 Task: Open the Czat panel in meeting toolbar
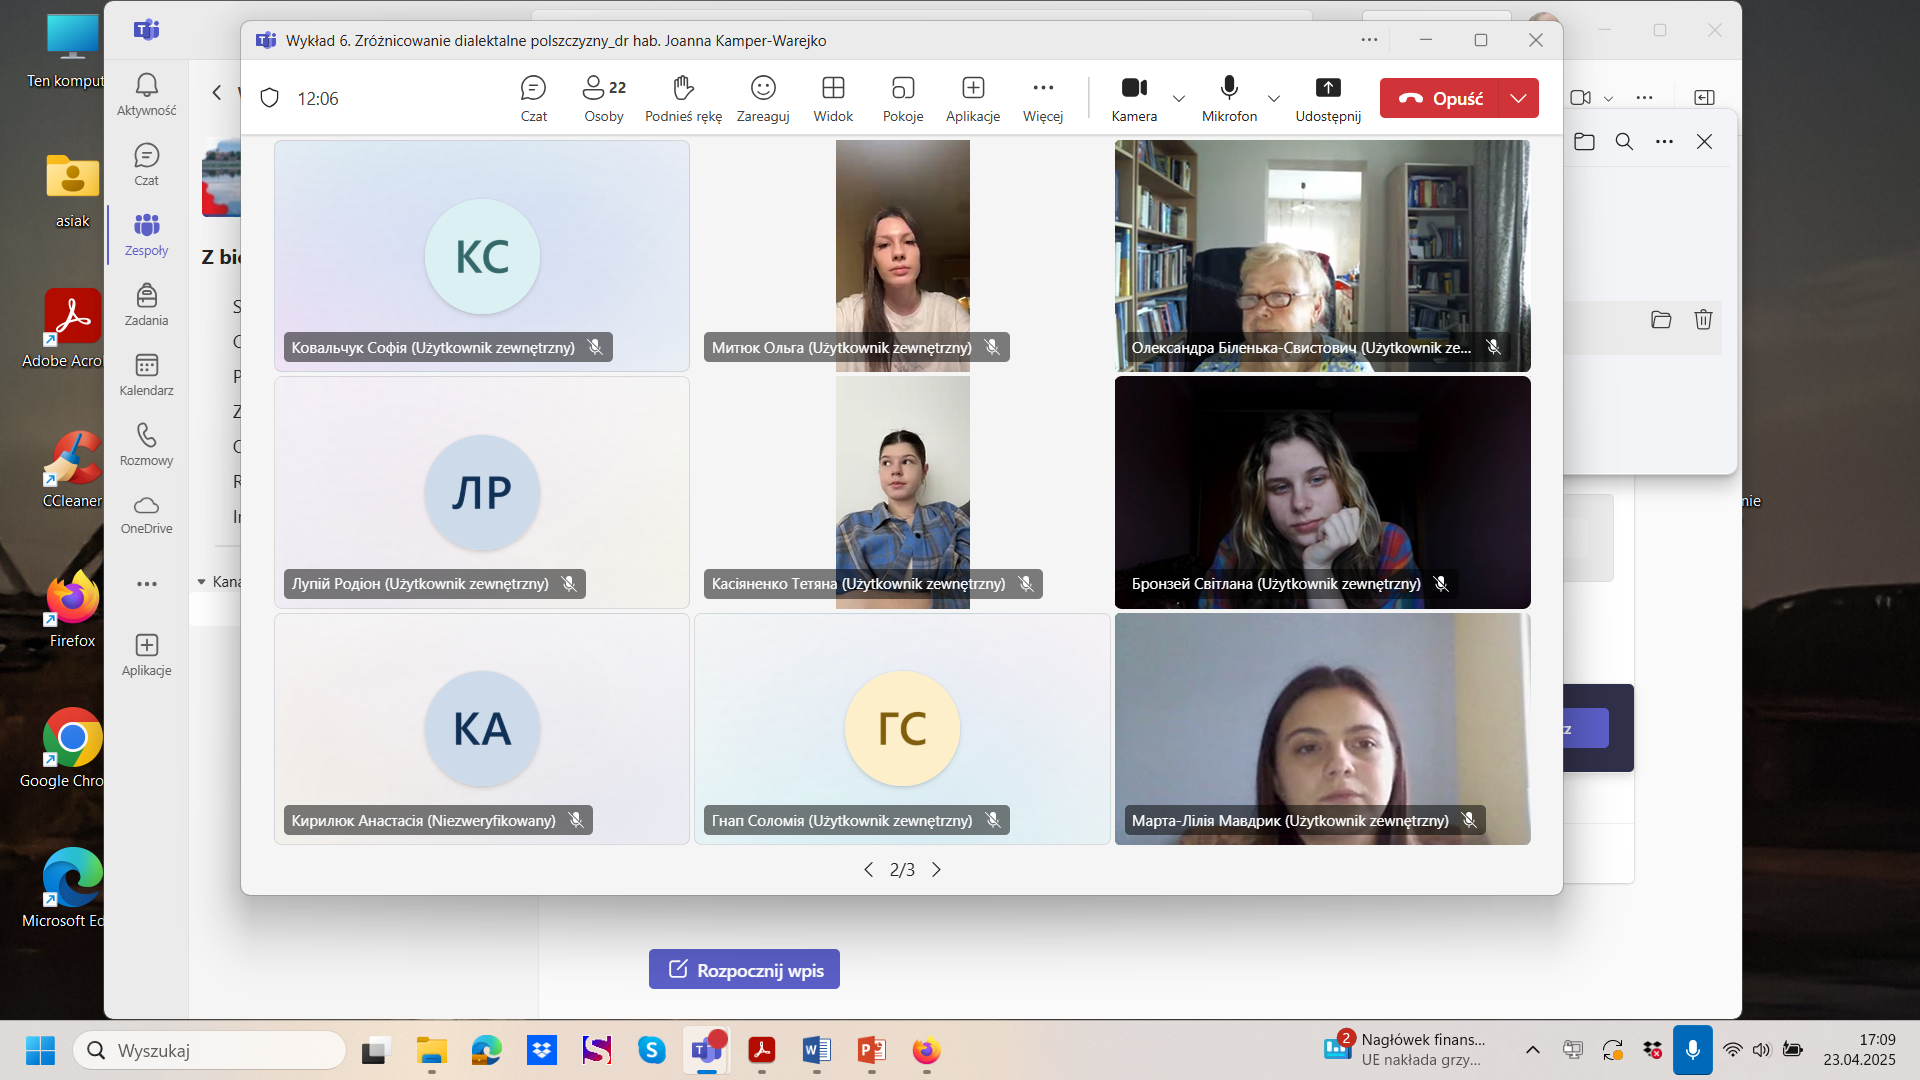(533, 98)
